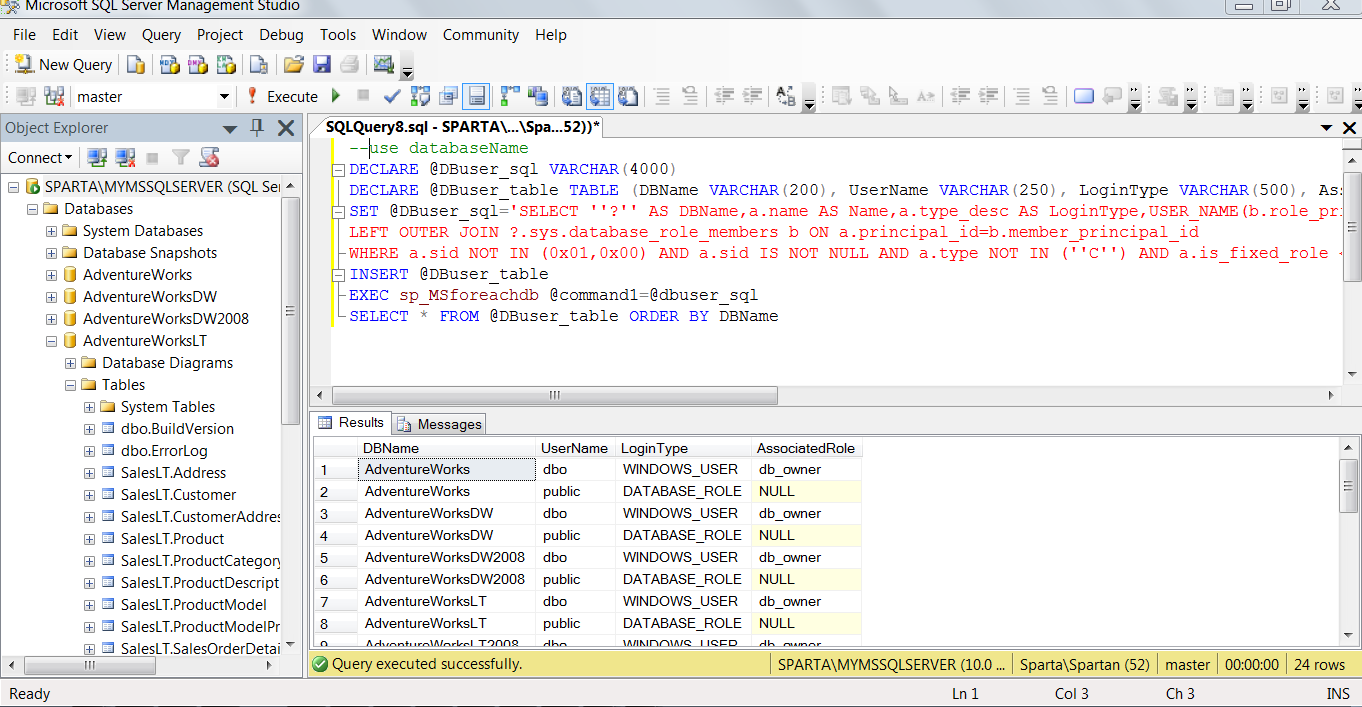Open the master database dropdown

point(224,97)
